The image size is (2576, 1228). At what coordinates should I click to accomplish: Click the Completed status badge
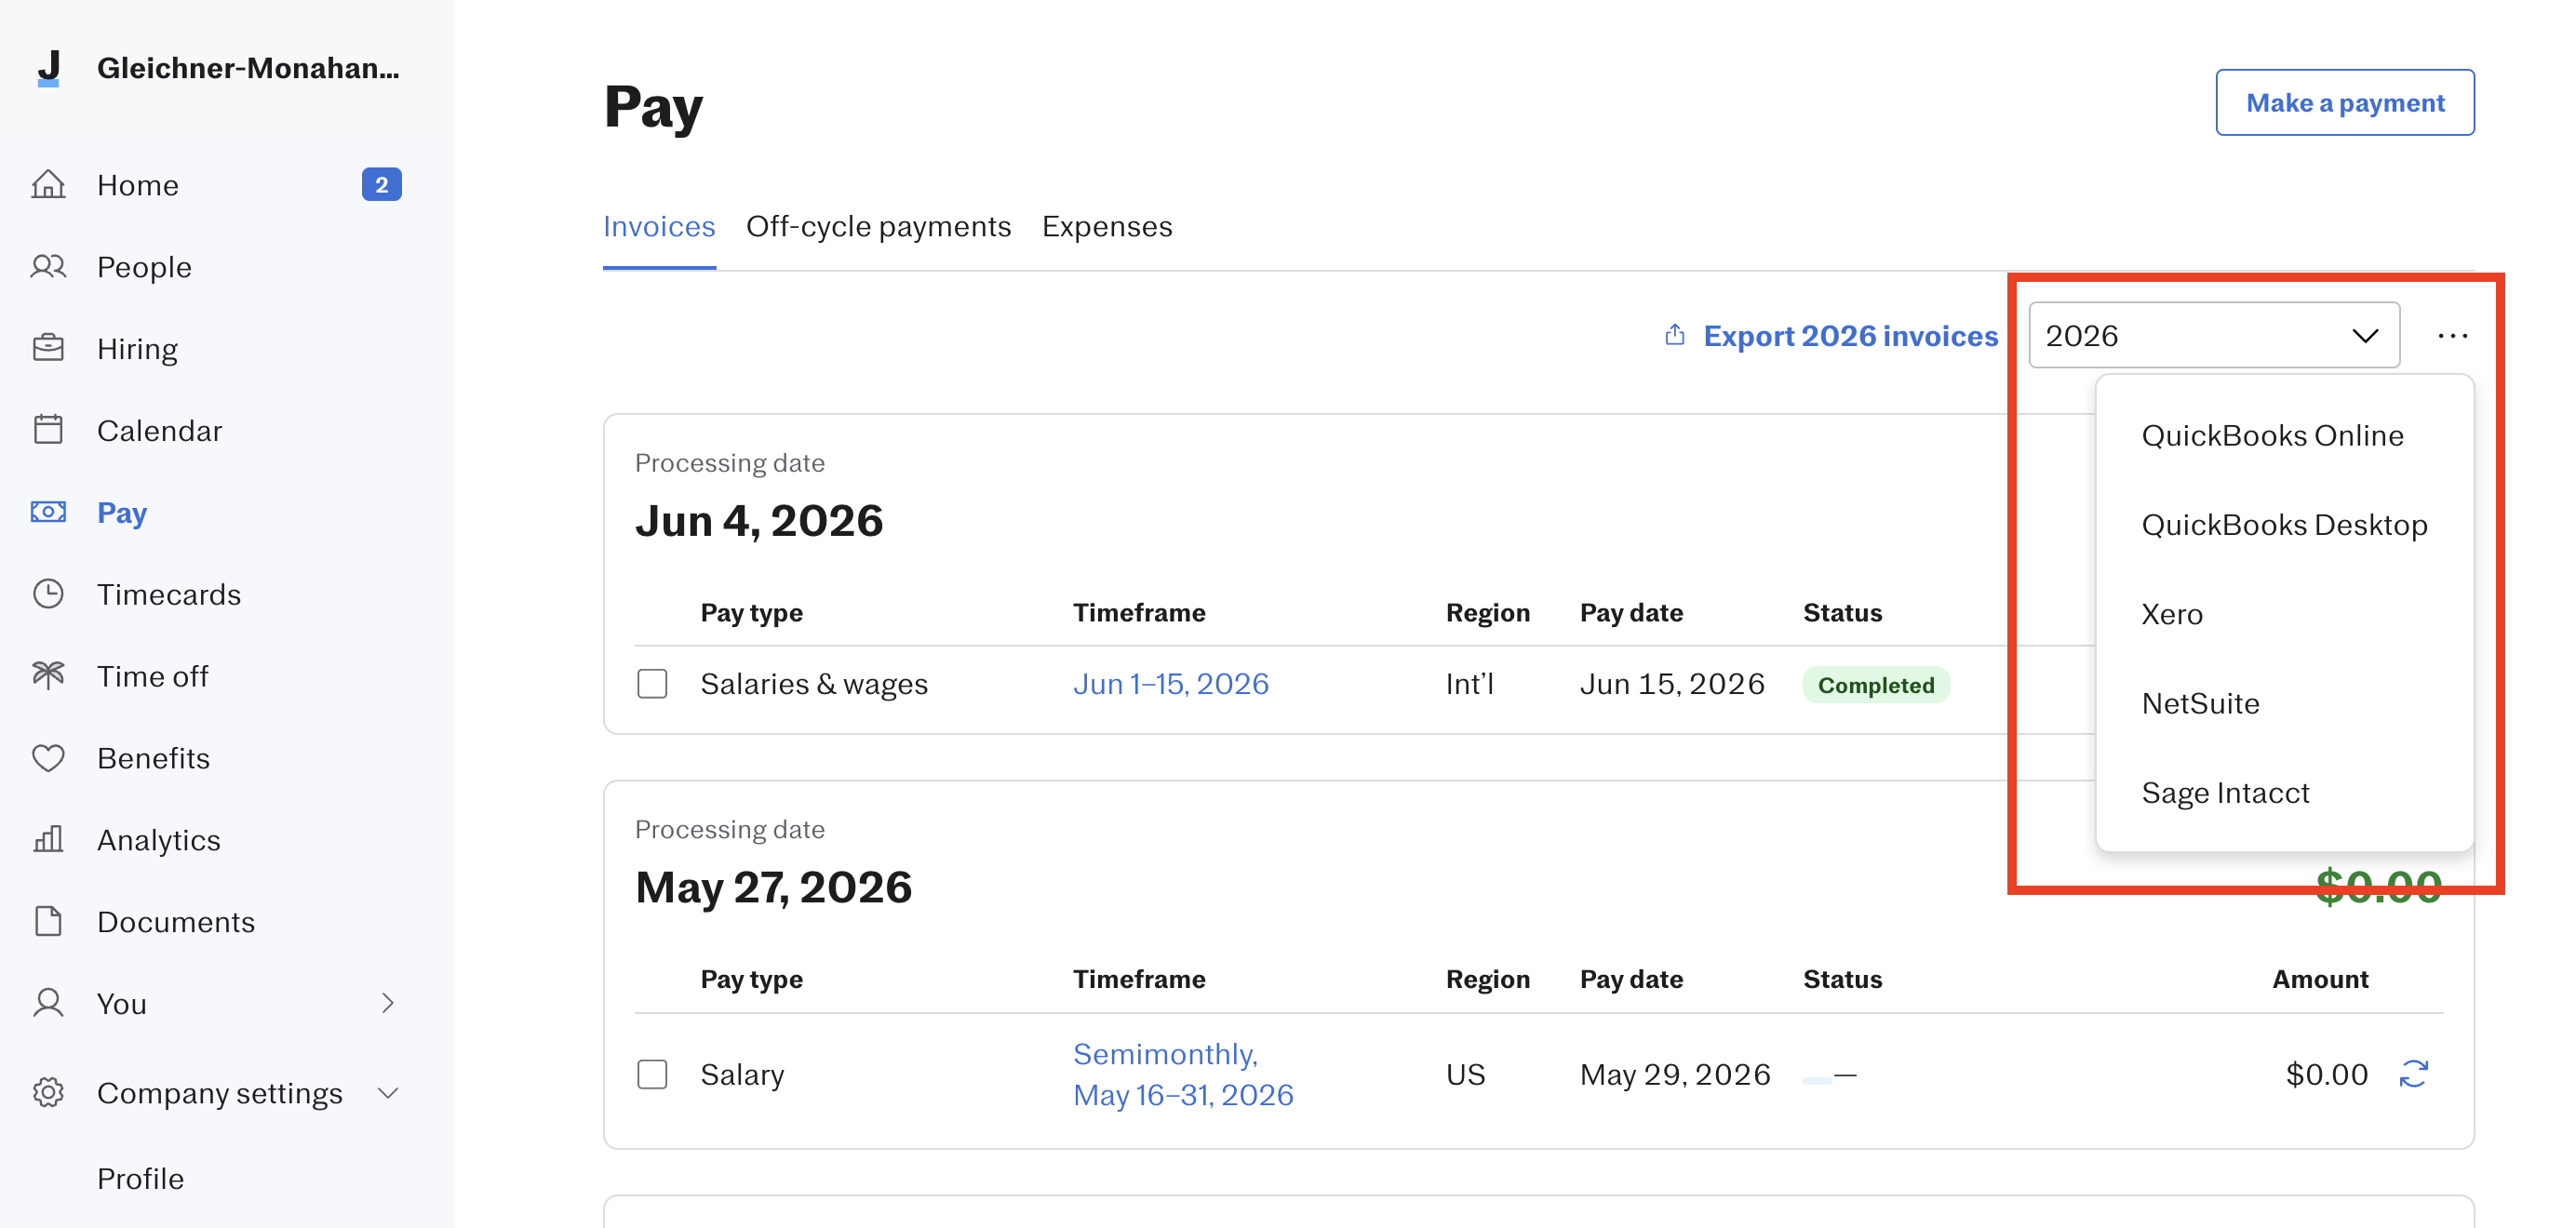click(x=1876, y=685)
